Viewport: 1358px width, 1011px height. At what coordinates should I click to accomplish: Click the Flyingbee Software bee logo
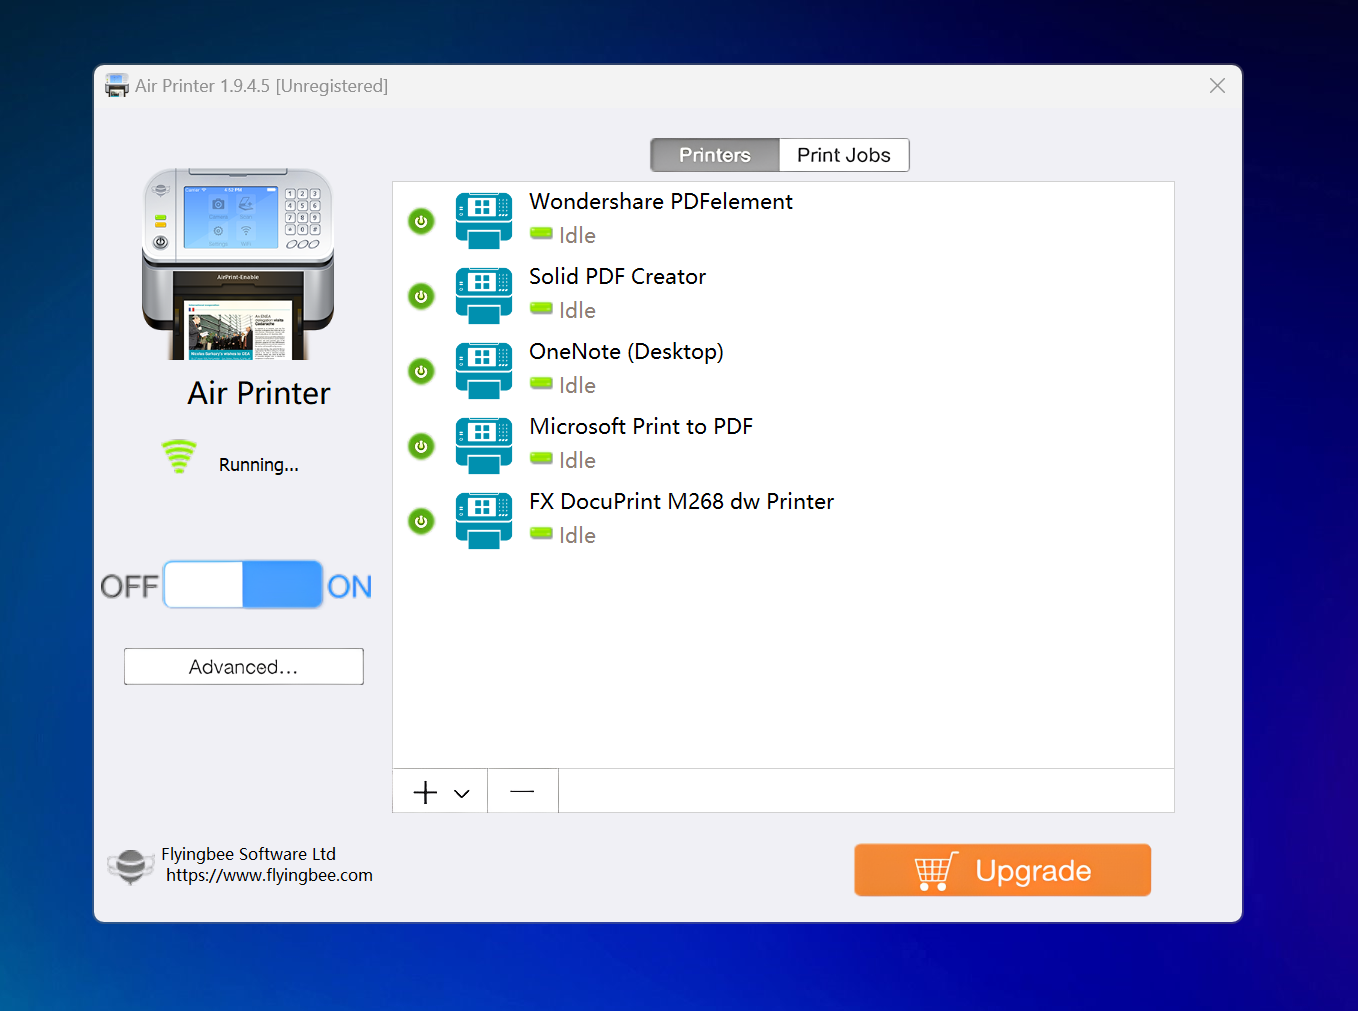pos(130,865)
